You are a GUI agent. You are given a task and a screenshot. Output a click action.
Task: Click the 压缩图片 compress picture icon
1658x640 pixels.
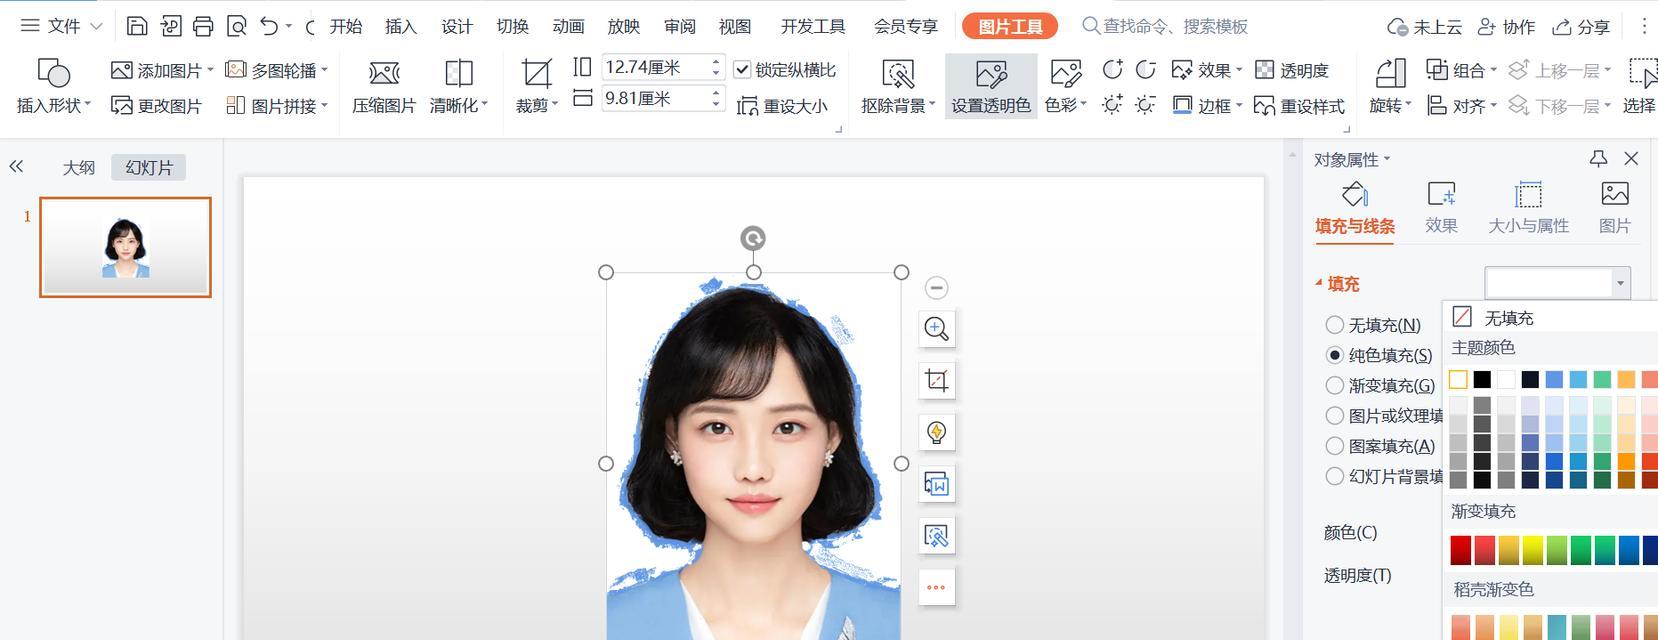click(x=384, y=74)
